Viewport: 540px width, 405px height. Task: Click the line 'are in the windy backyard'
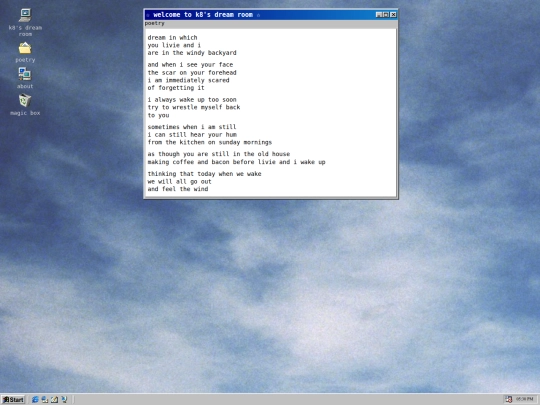click(192, 53)
